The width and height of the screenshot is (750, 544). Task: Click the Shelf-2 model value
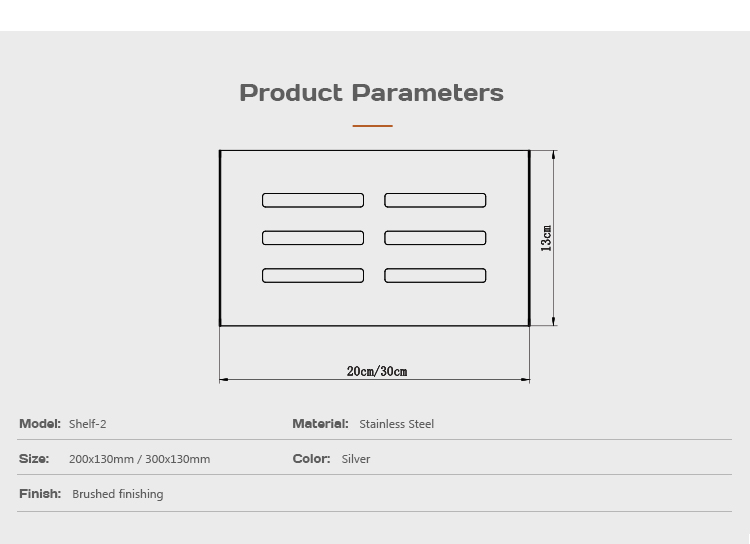(x=88, y=424)
